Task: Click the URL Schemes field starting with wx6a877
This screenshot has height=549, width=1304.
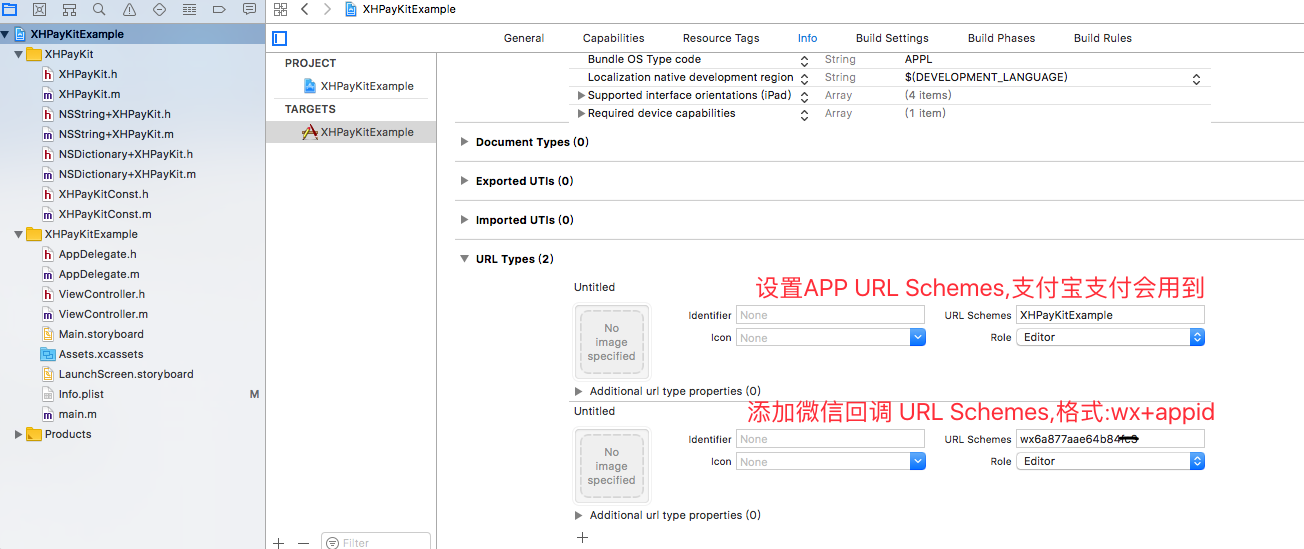Action: coord(1110,439)
